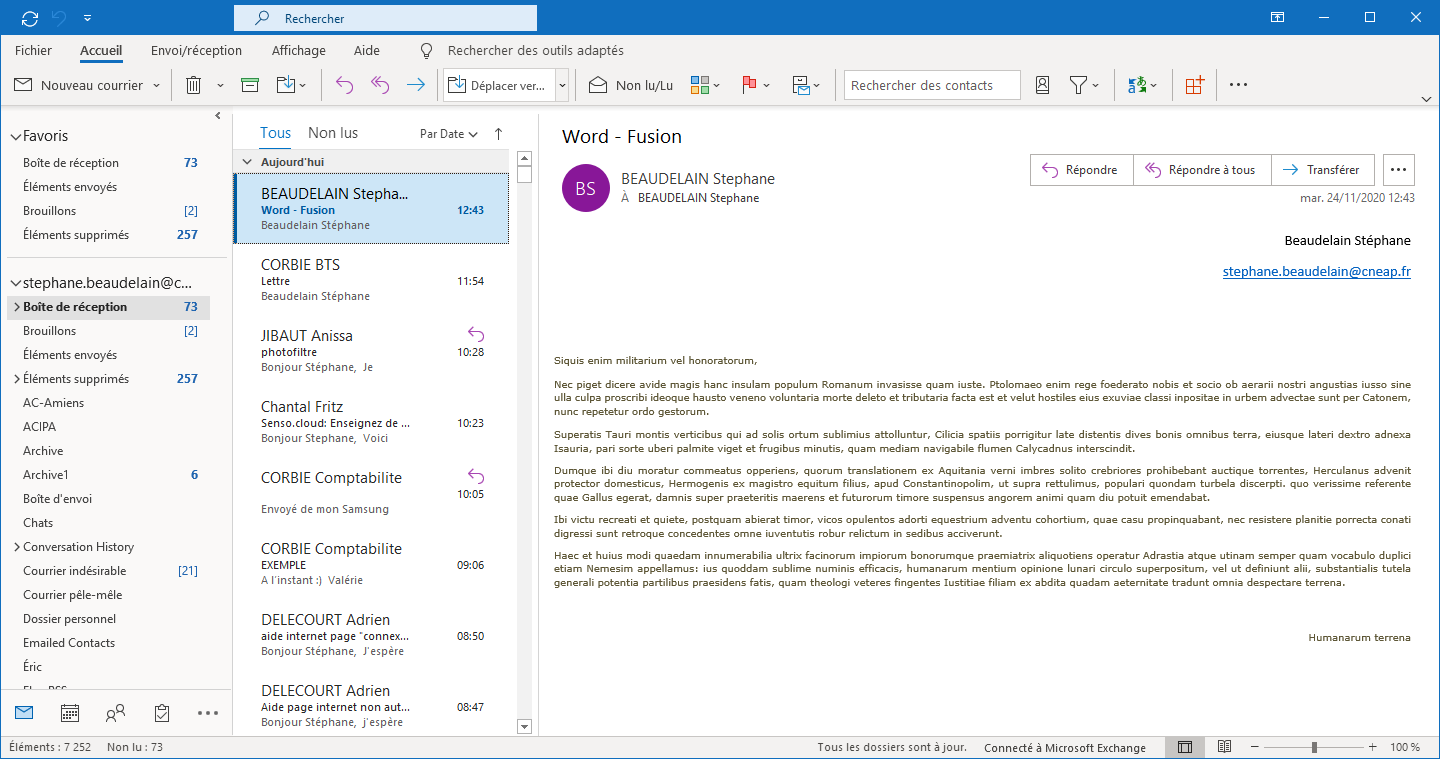Click the Delete (trash) icon in toolbar
The width and height of the screenshot is (1440, 759).
194,85
